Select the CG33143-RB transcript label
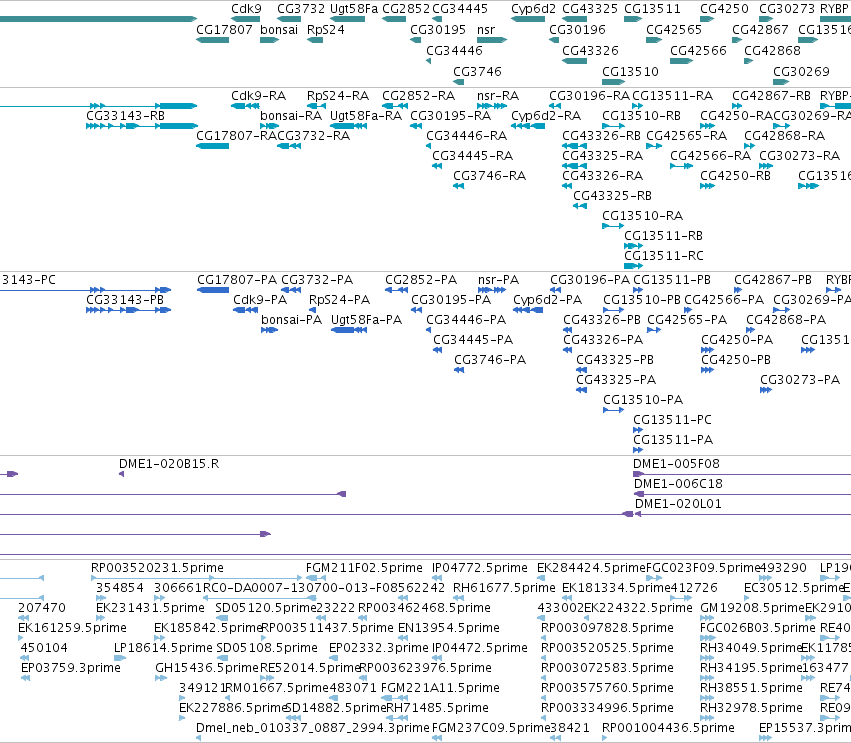This screenshot has height=743, width=851. click(x=125, y=116)
